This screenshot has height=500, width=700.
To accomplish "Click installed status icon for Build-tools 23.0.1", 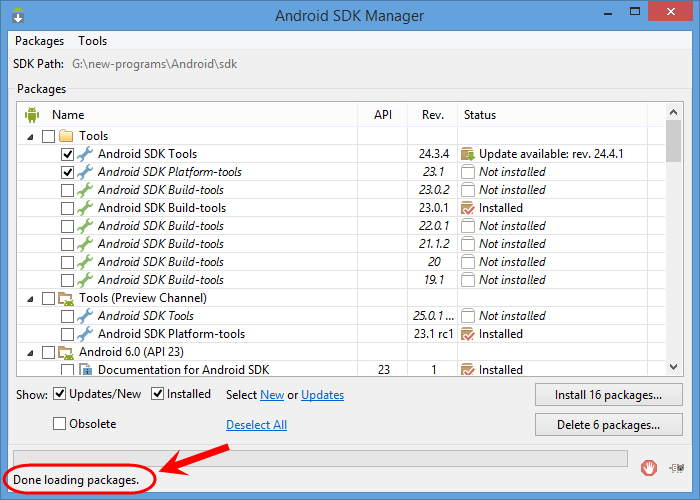I will pos(467,208).
